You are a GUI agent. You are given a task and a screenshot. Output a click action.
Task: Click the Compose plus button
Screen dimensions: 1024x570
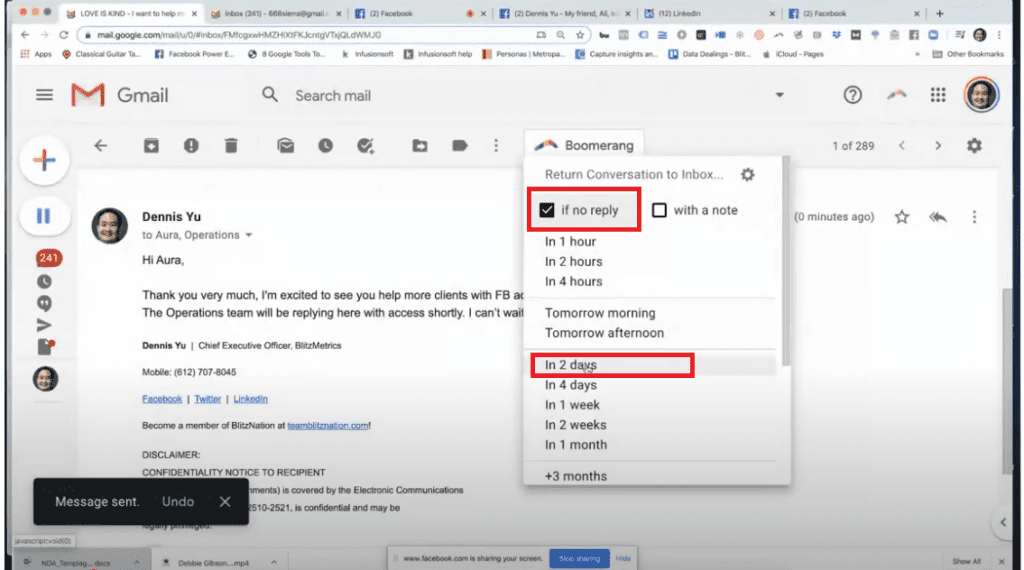coord(44,160)
